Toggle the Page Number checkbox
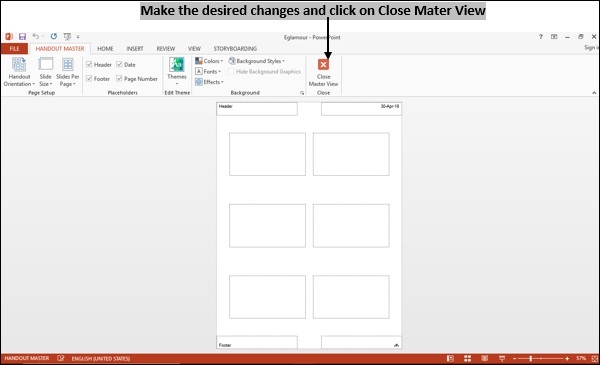This screenshot has height=365, width=600. (119, 78)
